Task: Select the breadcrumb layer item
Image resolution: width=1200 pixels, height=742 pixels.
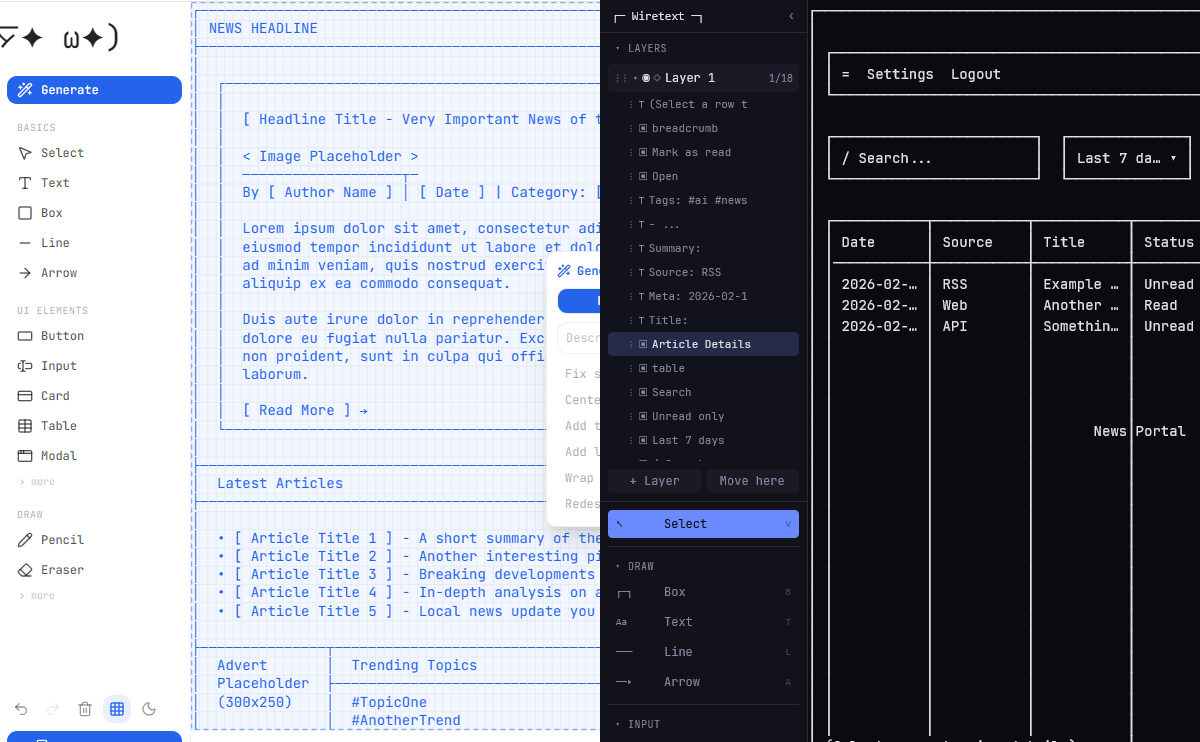Action: click(684, 128)
